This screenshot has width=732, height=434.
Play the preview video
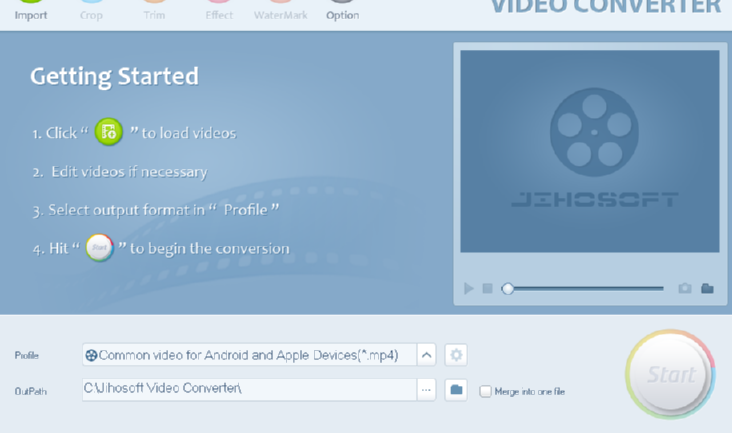pos(469,288)
